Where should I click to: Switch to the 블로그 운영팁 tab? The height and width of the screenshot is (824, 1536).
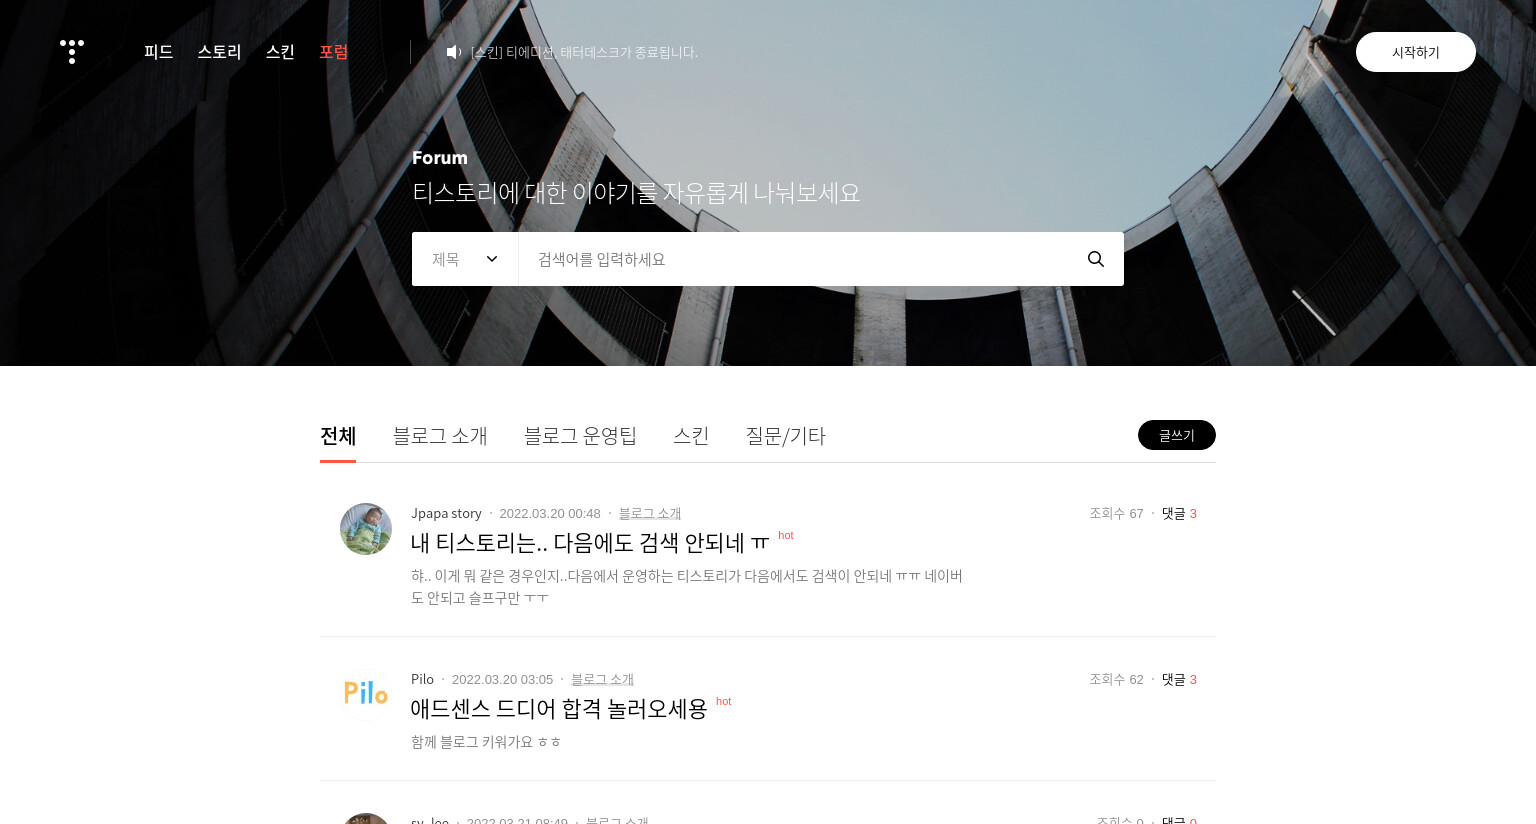click(580, 436)
